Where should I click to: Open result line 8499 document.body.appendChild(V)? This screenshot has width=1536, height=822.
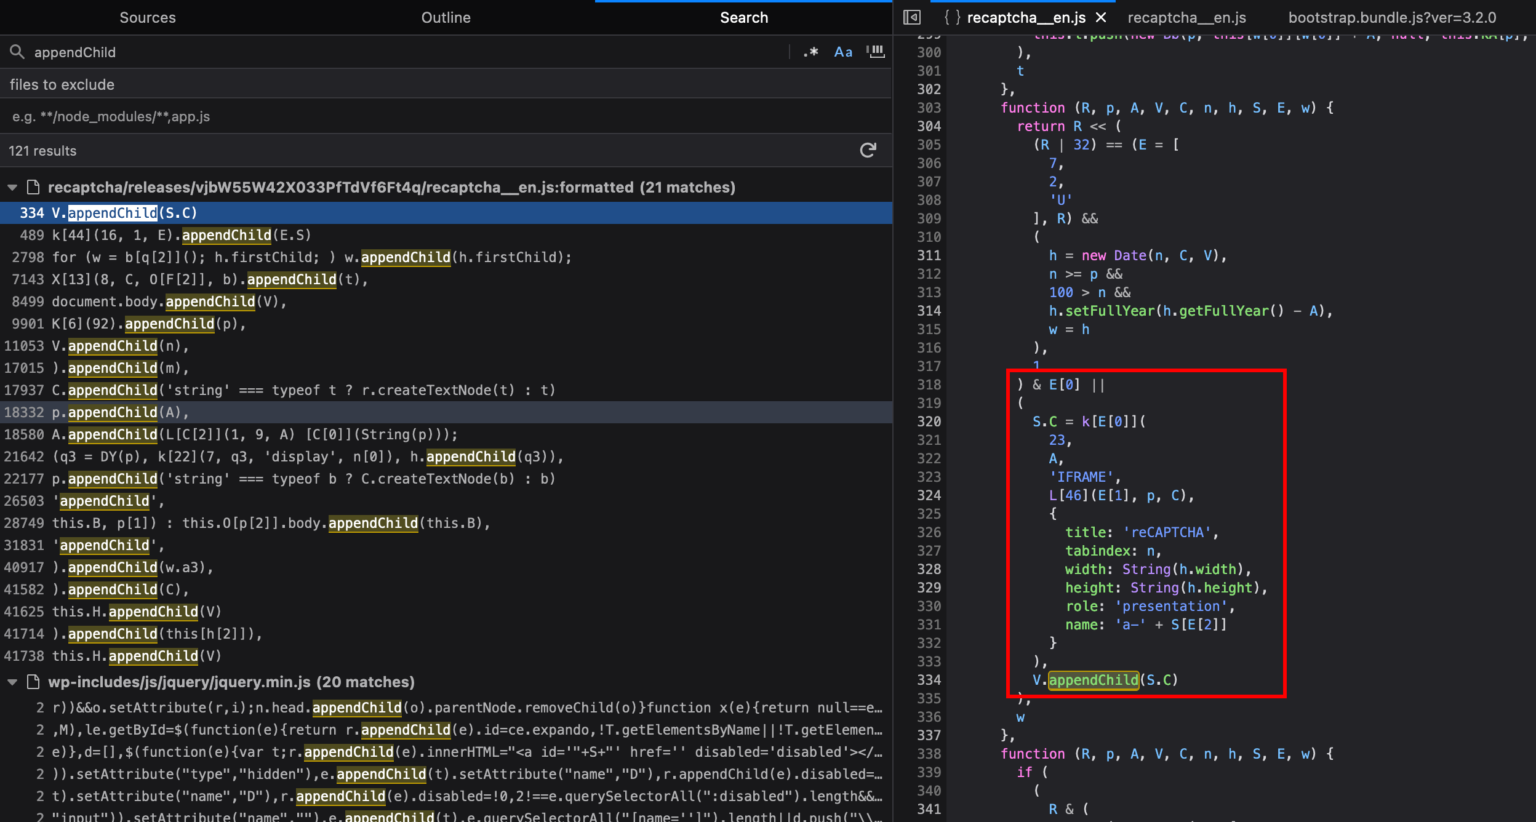[150, 301]
